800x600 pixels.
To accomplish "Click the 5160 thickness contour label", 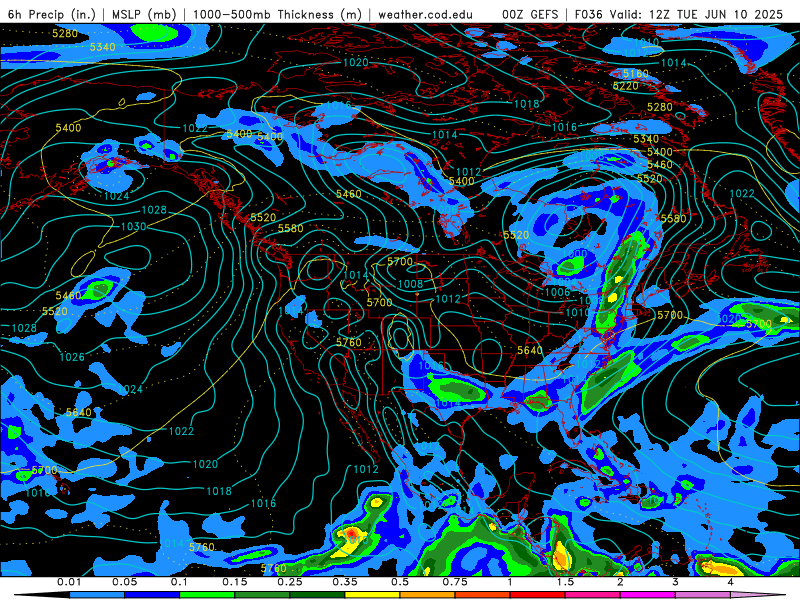I will pos(636,74).
